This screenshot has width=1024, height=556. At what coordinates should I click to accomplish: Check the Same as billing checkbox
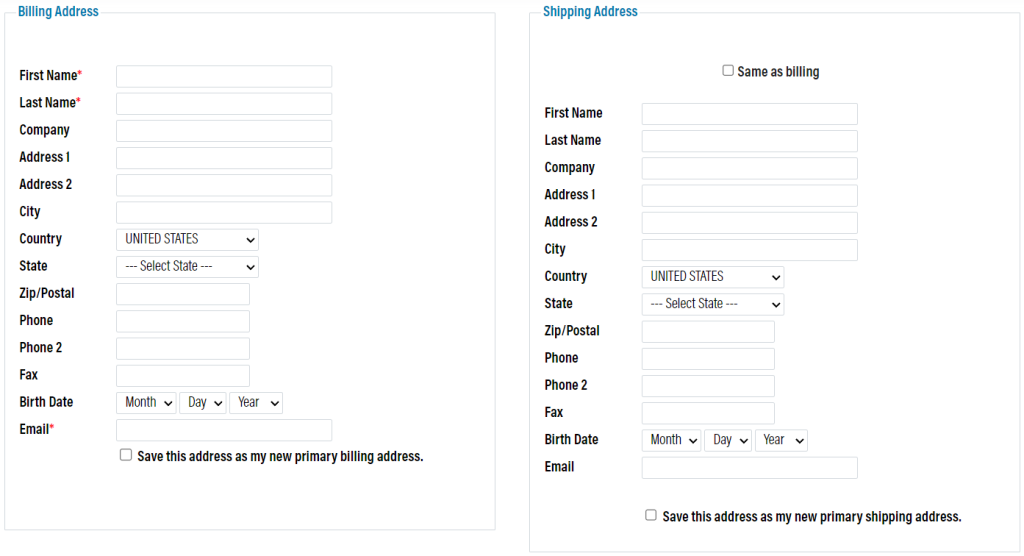[x=728, y=71]
